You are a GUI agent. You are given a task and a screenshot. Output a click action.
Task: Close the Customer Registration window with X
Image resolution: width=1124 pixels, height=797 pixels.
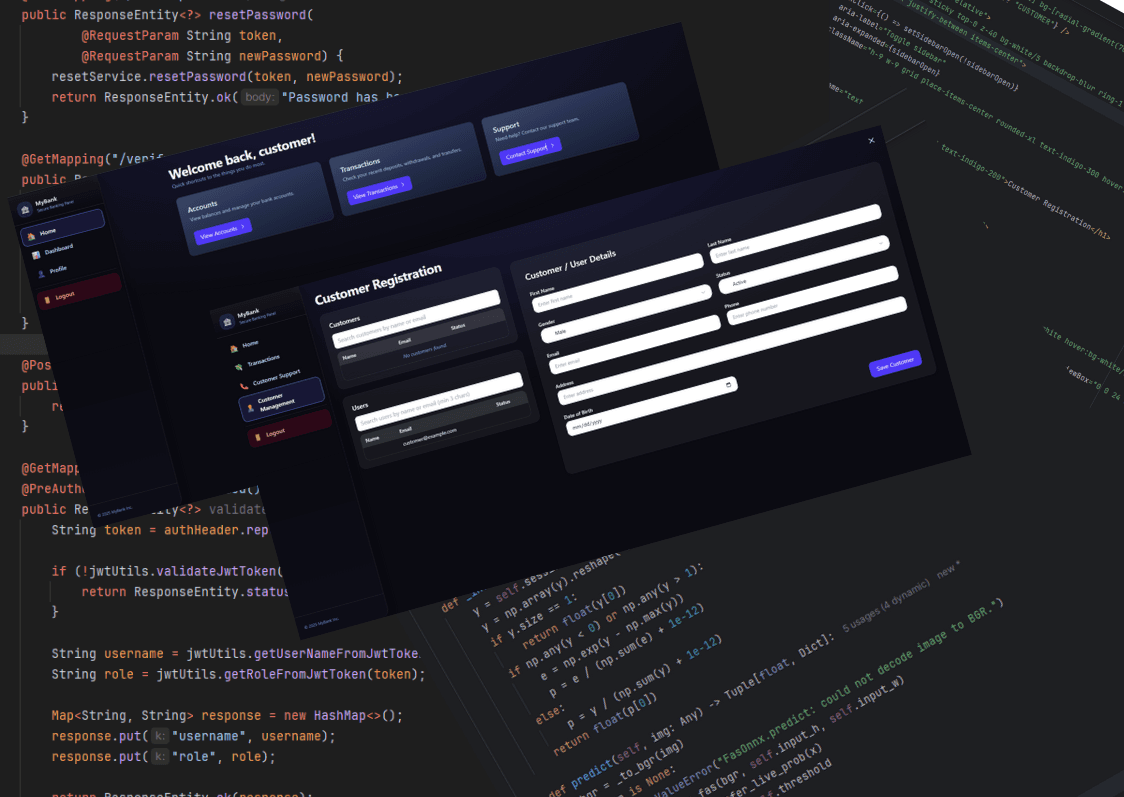871,141
